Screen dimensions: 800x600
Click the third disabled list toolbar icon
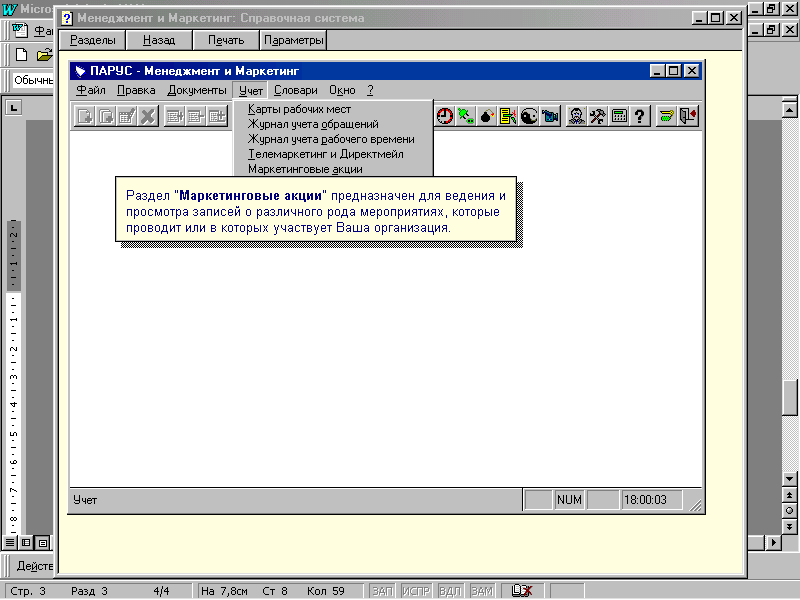tap(217, 116)
